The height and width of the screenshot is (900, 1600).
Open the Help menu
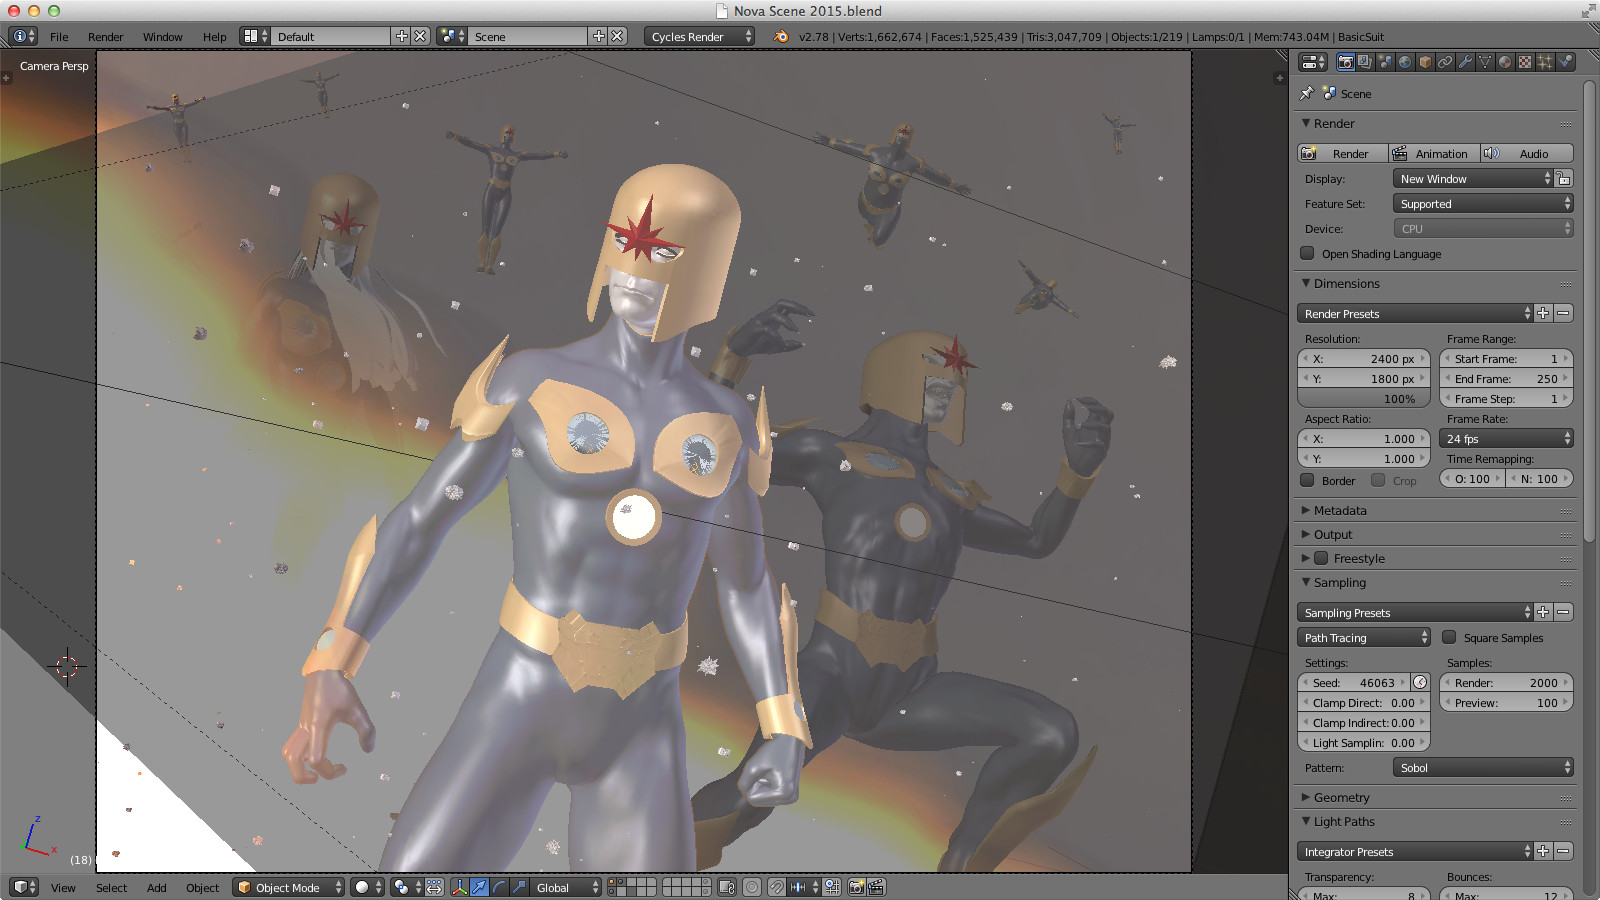[x=214, y=36]
